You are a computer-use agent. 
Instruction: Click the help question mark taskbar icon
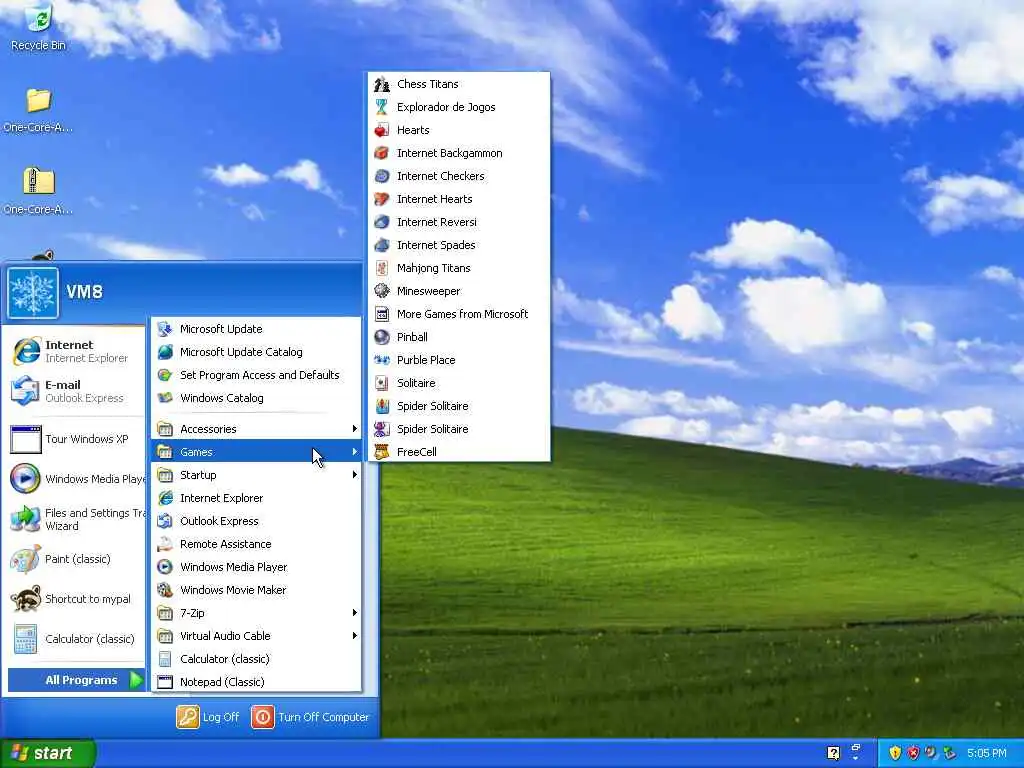point(833,753)
